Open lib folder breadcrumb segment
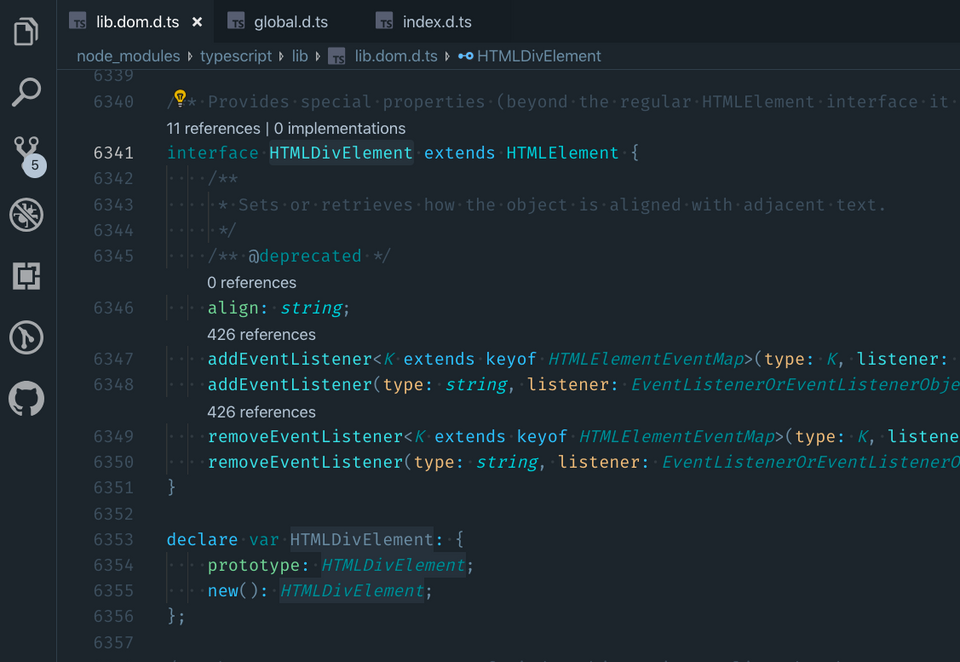The height and width of the screenshot is (662, 960). (x=300, y=56)
